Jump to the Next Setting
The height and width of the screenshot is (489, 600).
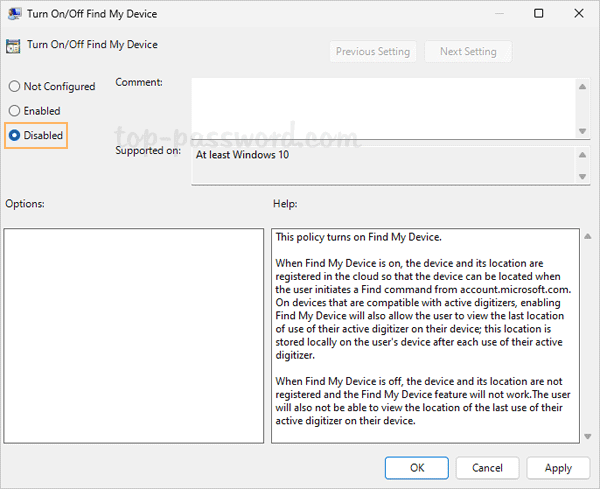[467, 52]
